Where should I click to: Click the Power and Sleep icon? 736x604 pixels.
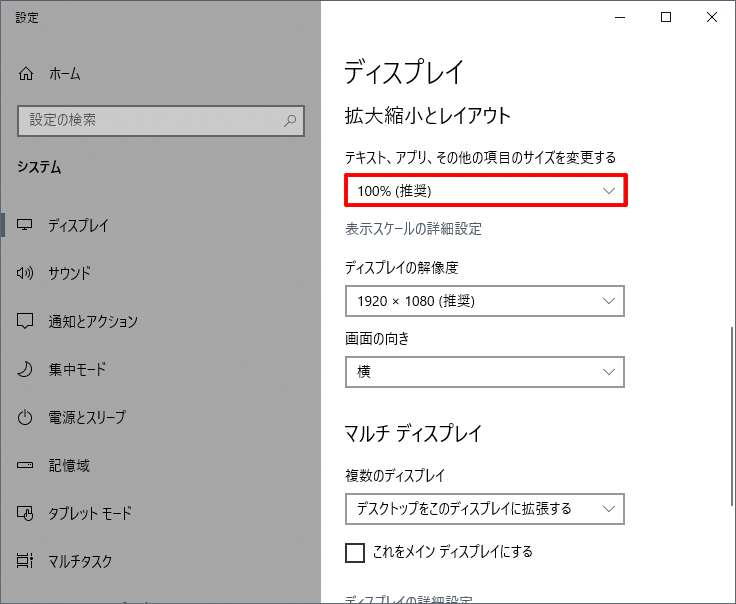click(x=26, y=417)
